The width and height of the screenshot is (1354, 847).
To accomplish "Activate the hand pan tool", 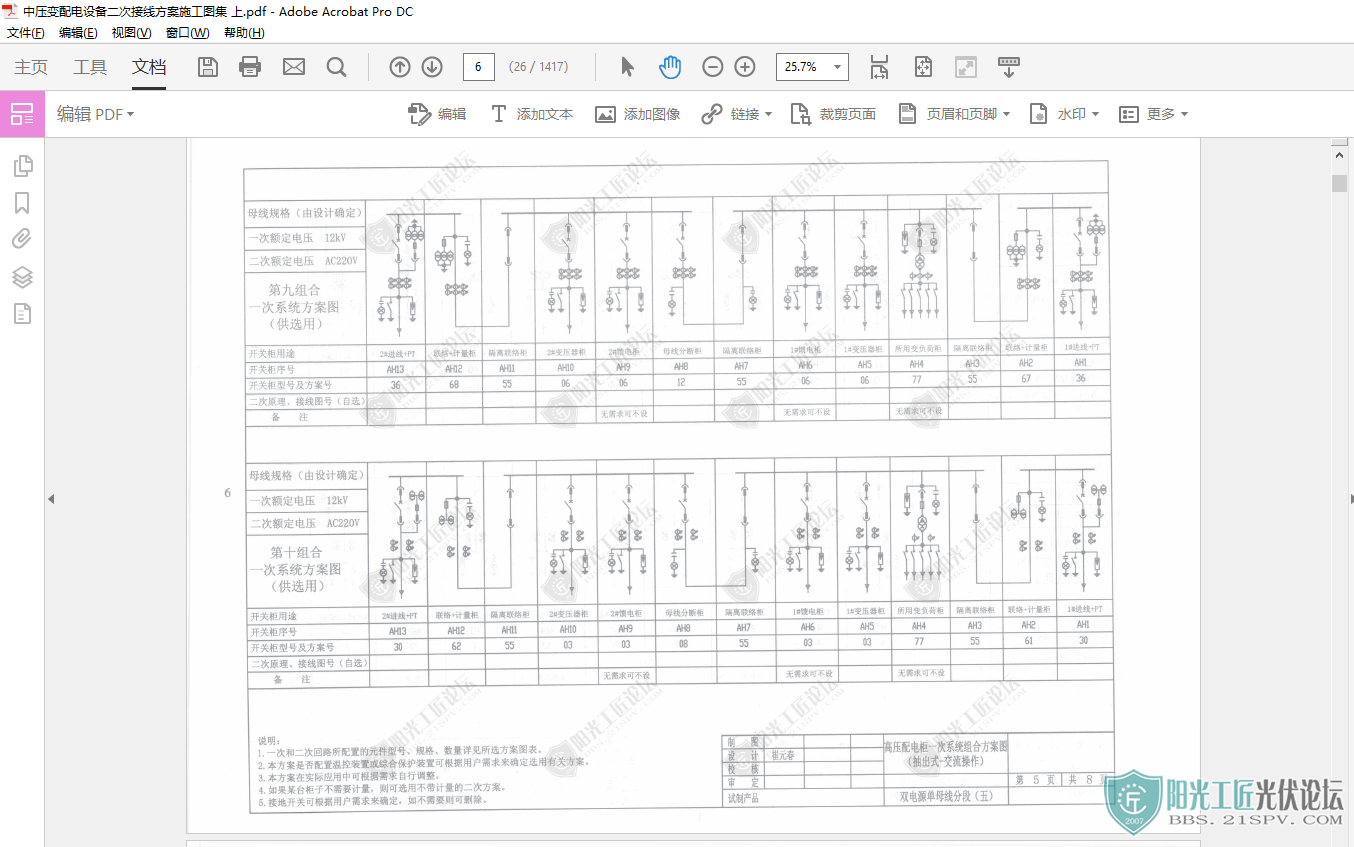I will [670, 67].
